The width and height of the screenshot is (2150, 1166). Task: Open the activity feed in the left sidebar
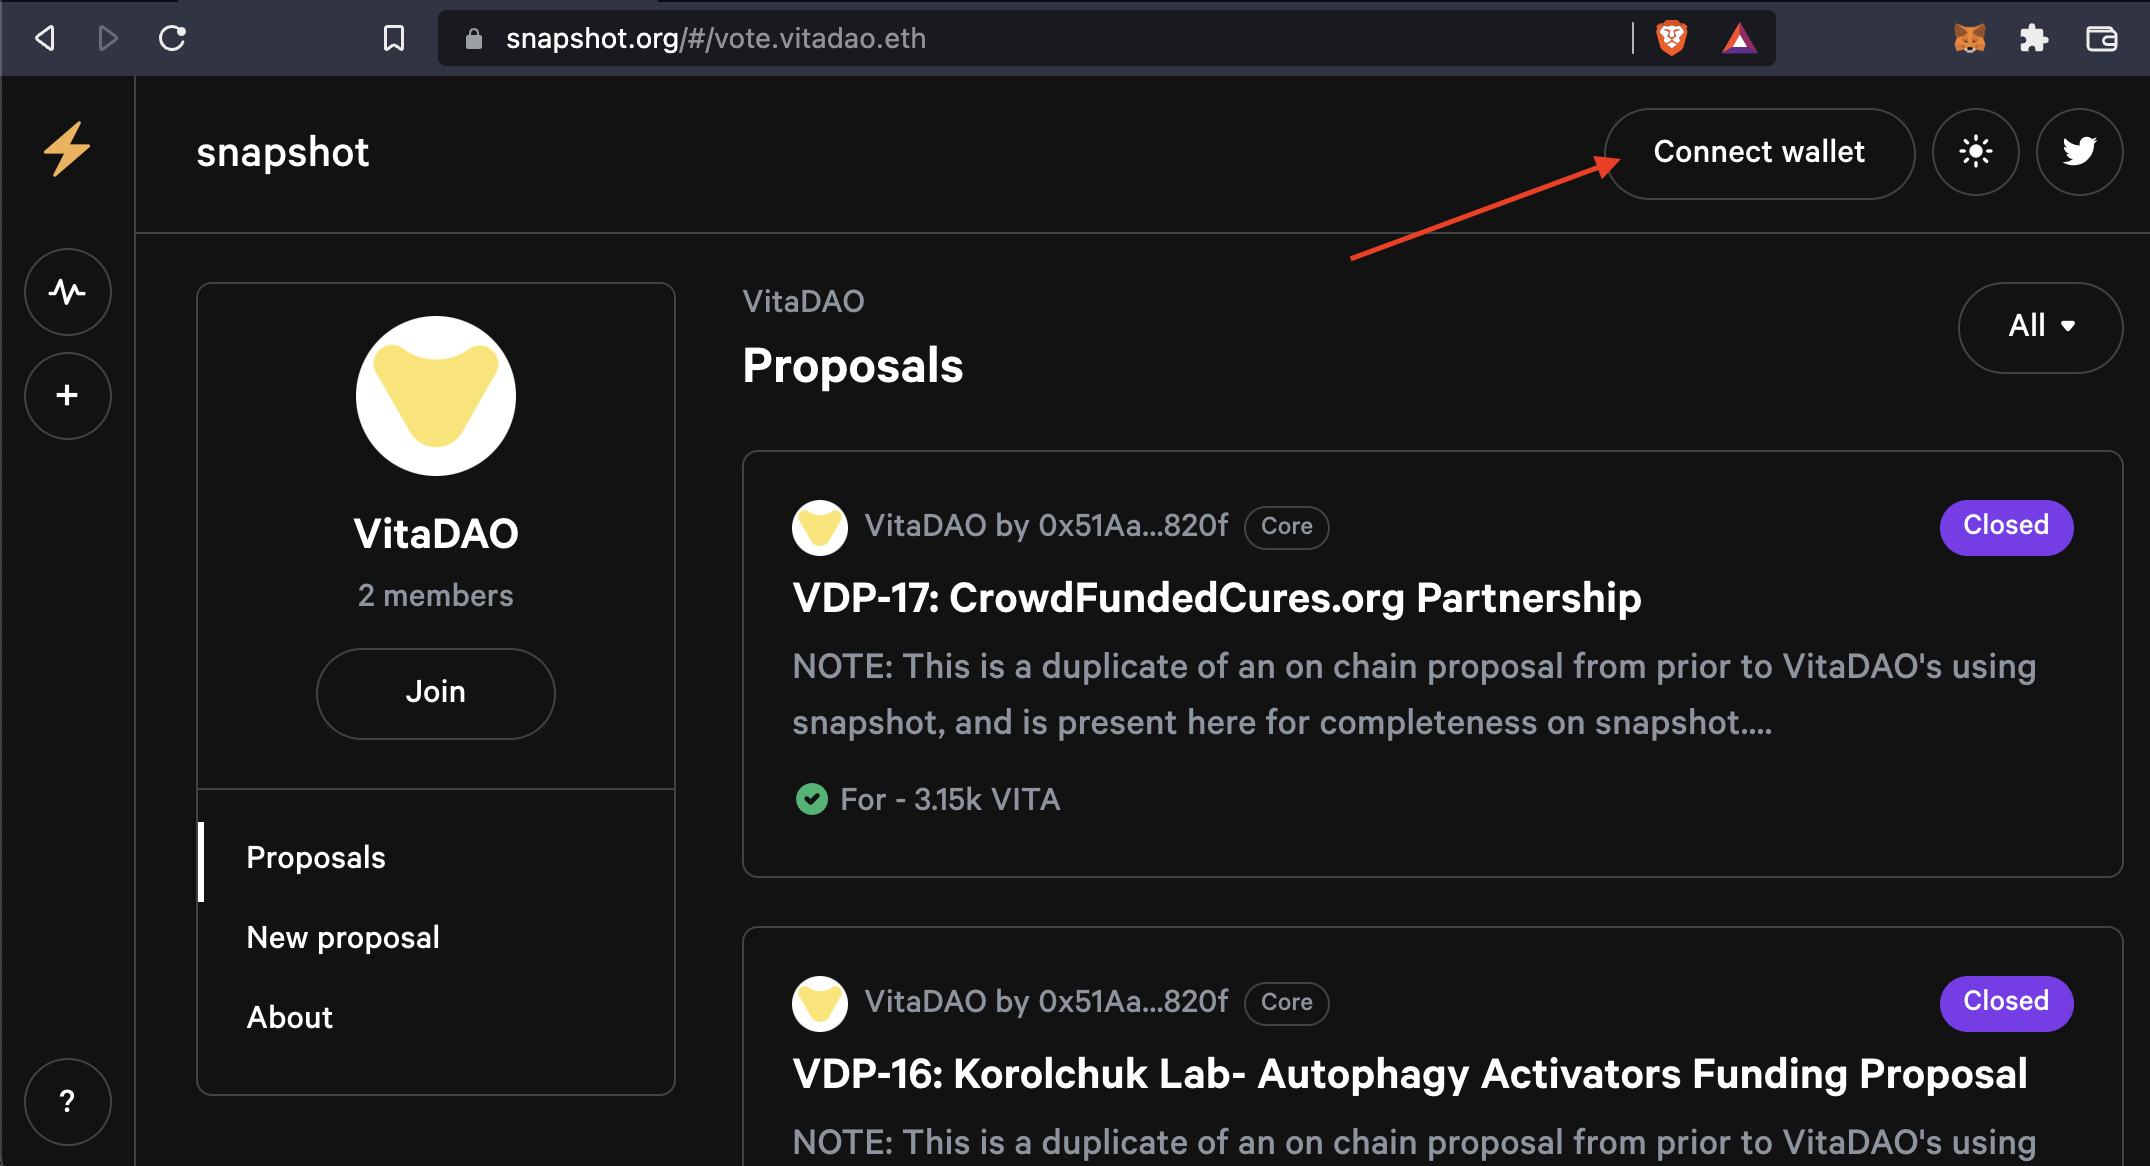pyautogui.click(x=67, y=292)
